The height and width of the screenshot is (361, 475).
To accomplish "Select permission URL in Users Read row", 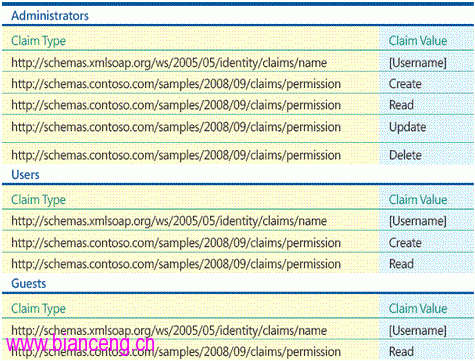I will [176, 264].
